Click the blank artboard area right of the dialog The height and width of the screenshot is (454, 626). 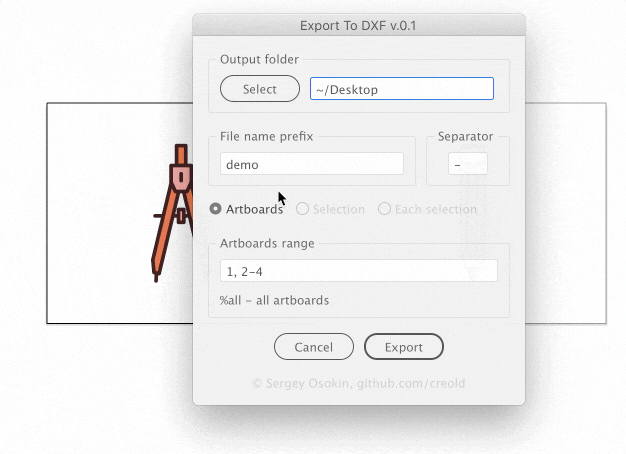[x=566, y=213]
